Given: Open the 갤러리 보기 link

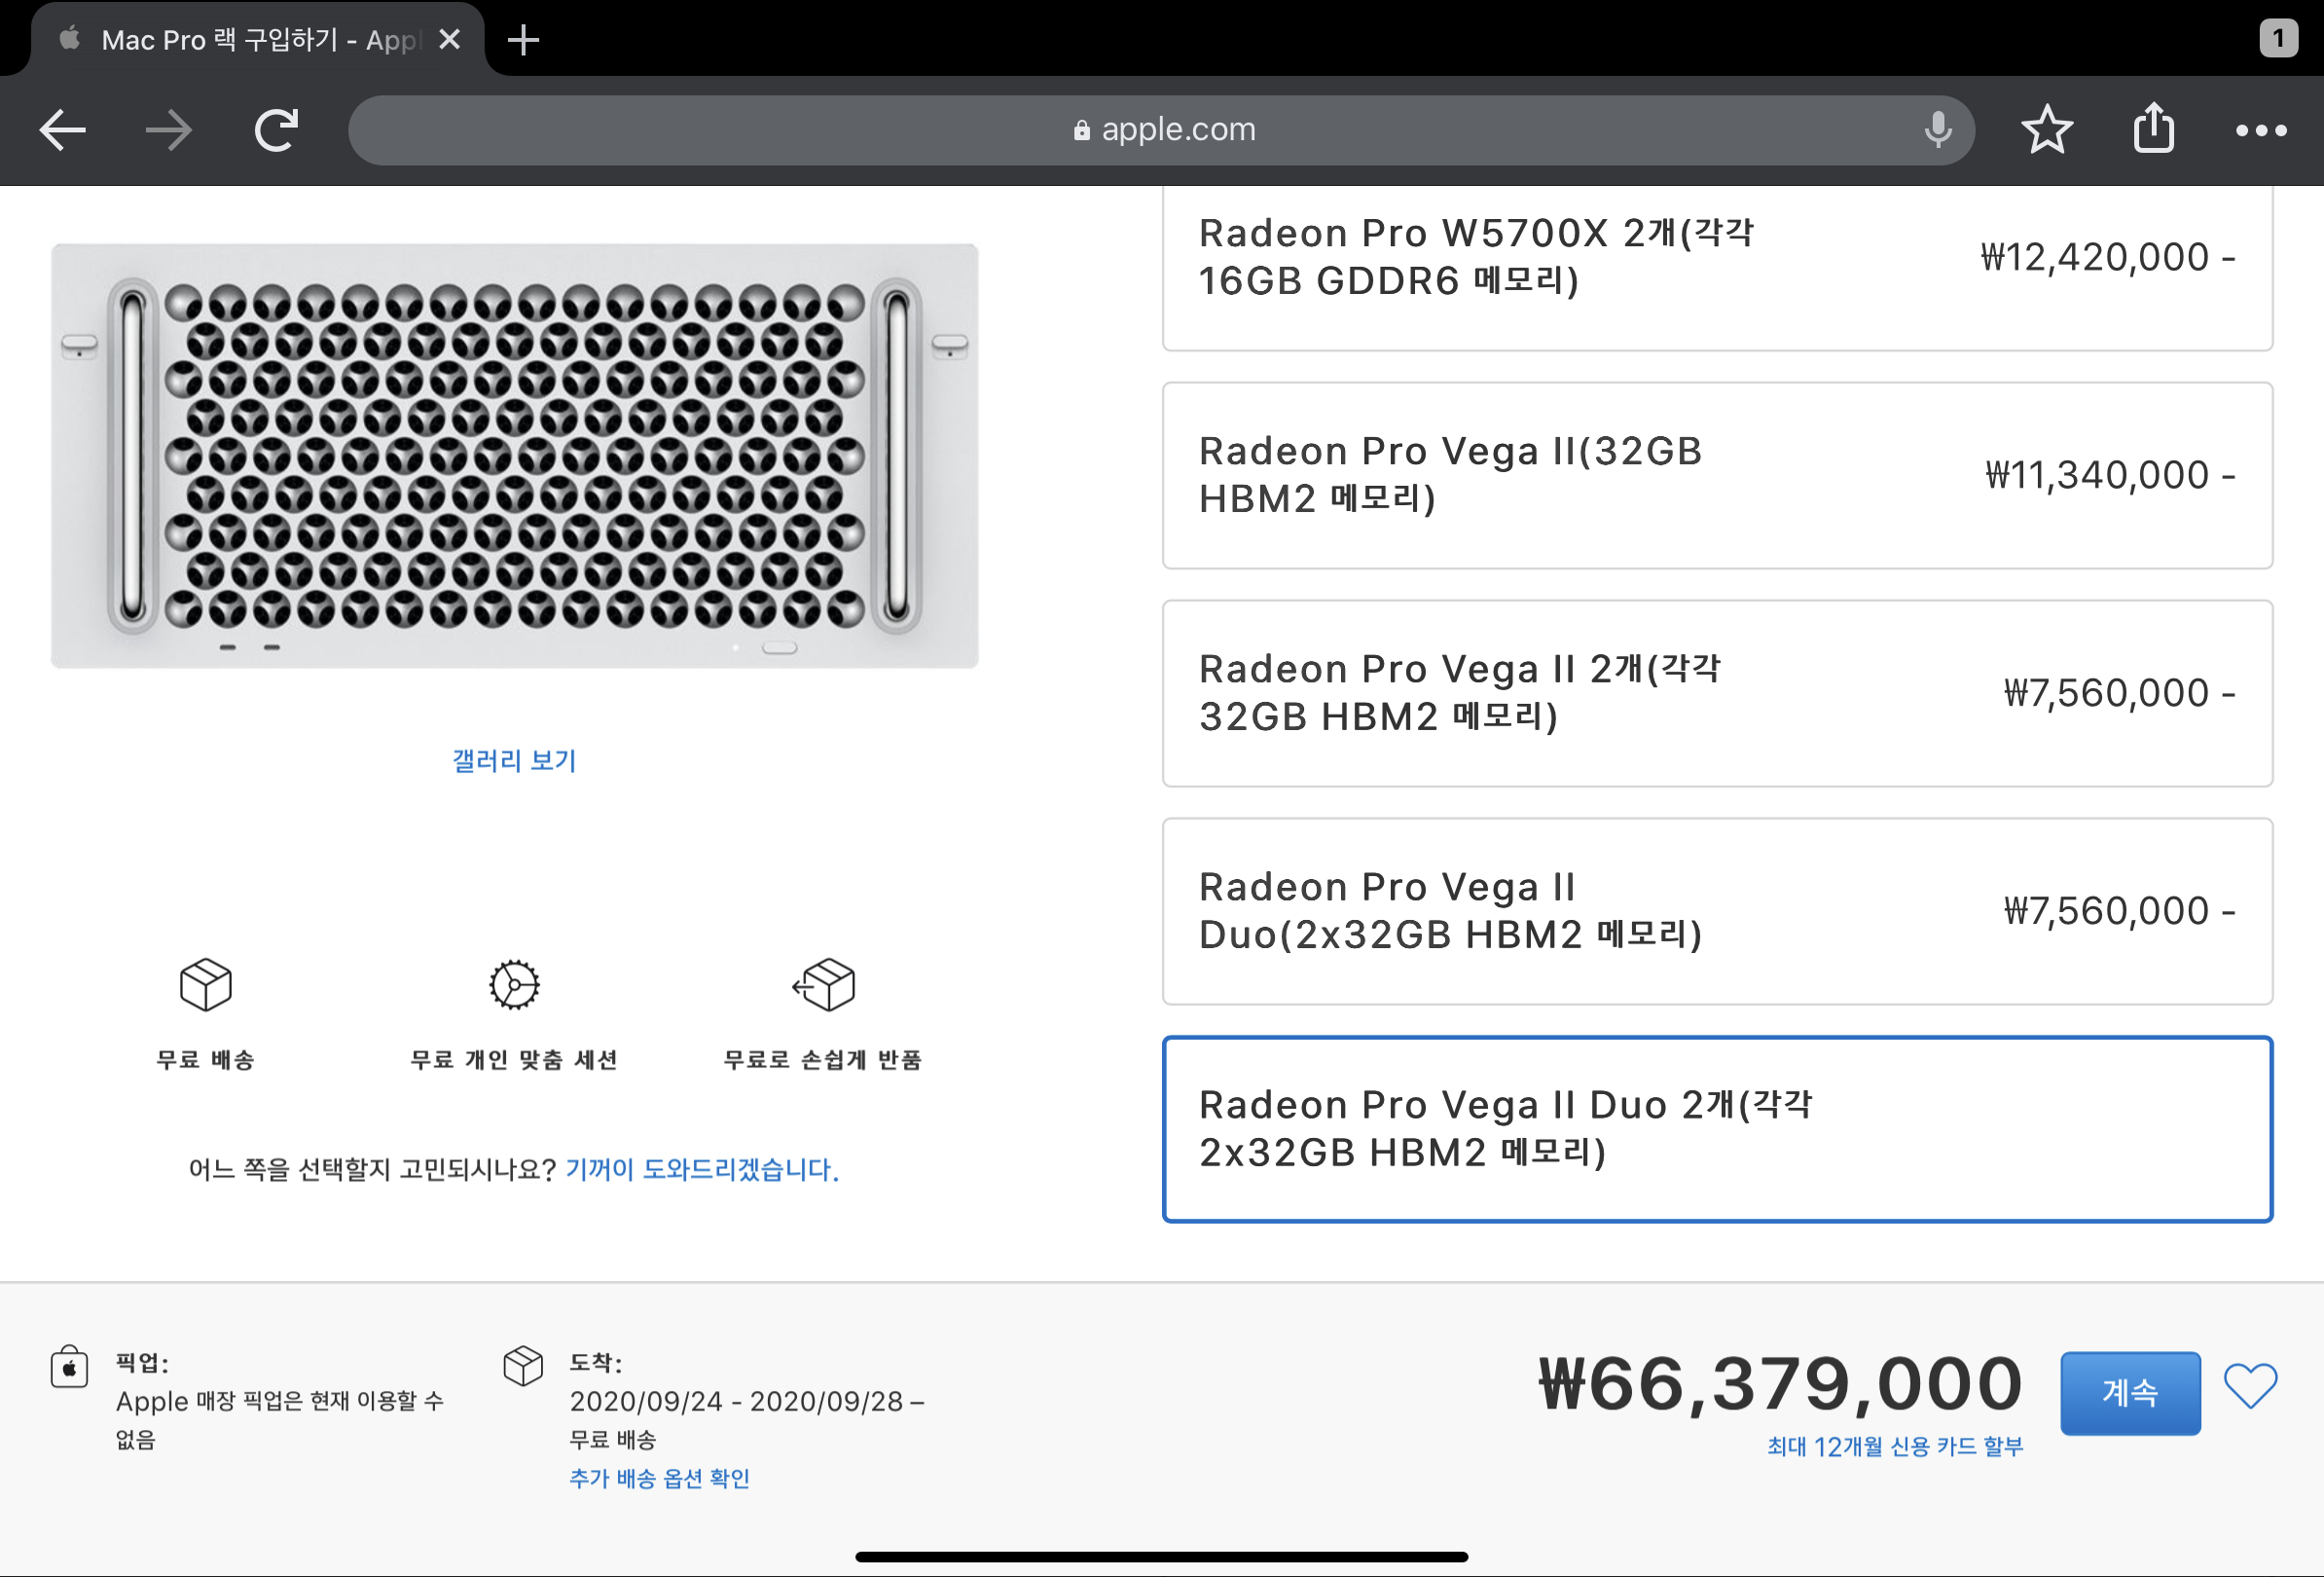Looking at the screenshot, I should click(514, 761).
